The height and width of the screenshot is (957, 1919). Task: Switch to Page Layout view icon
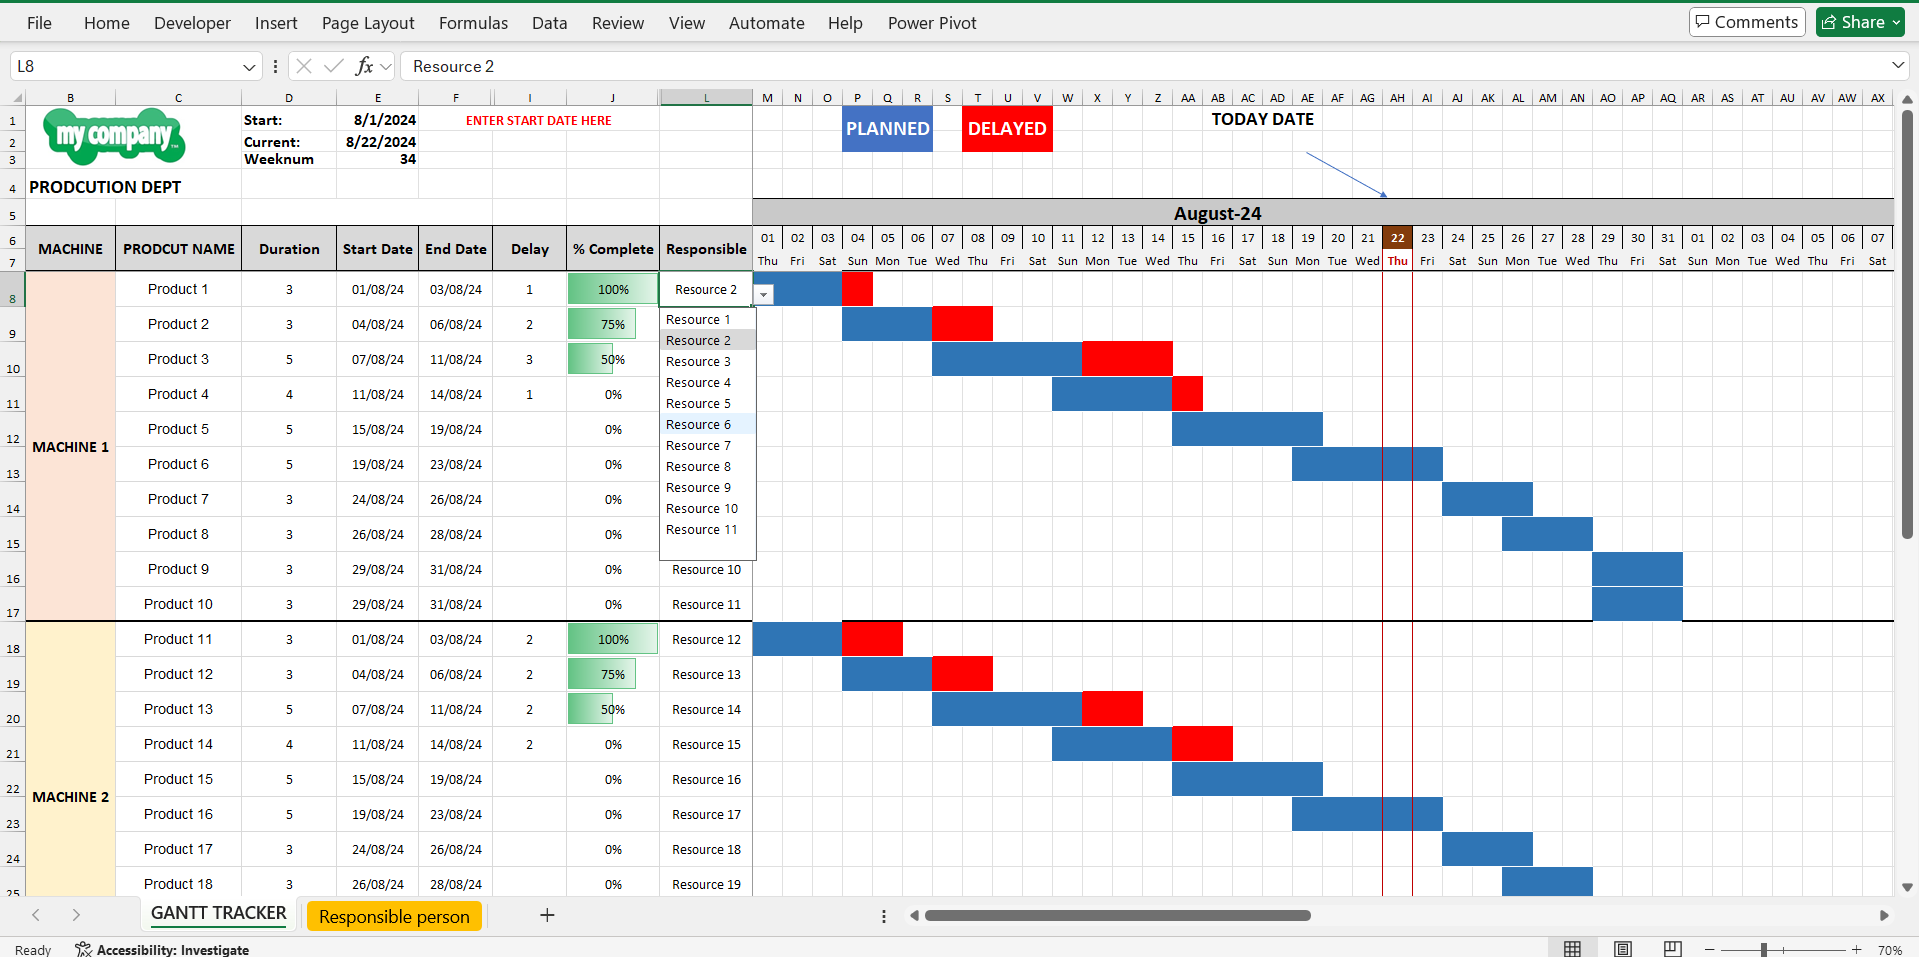[x=1623, y=949]
